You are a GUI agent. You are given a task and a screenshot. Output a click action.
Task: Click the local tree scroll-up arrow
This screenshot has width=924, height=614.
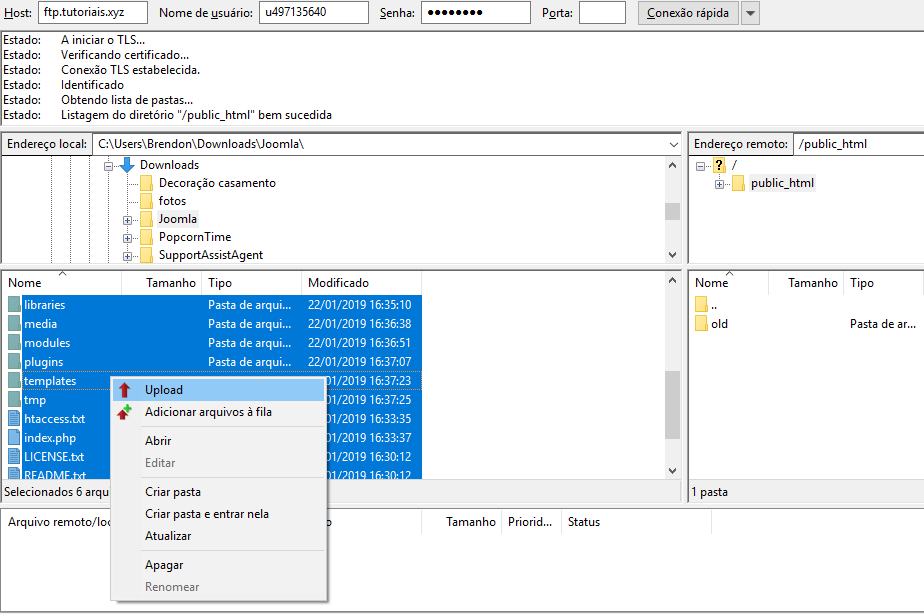point(672,165)
